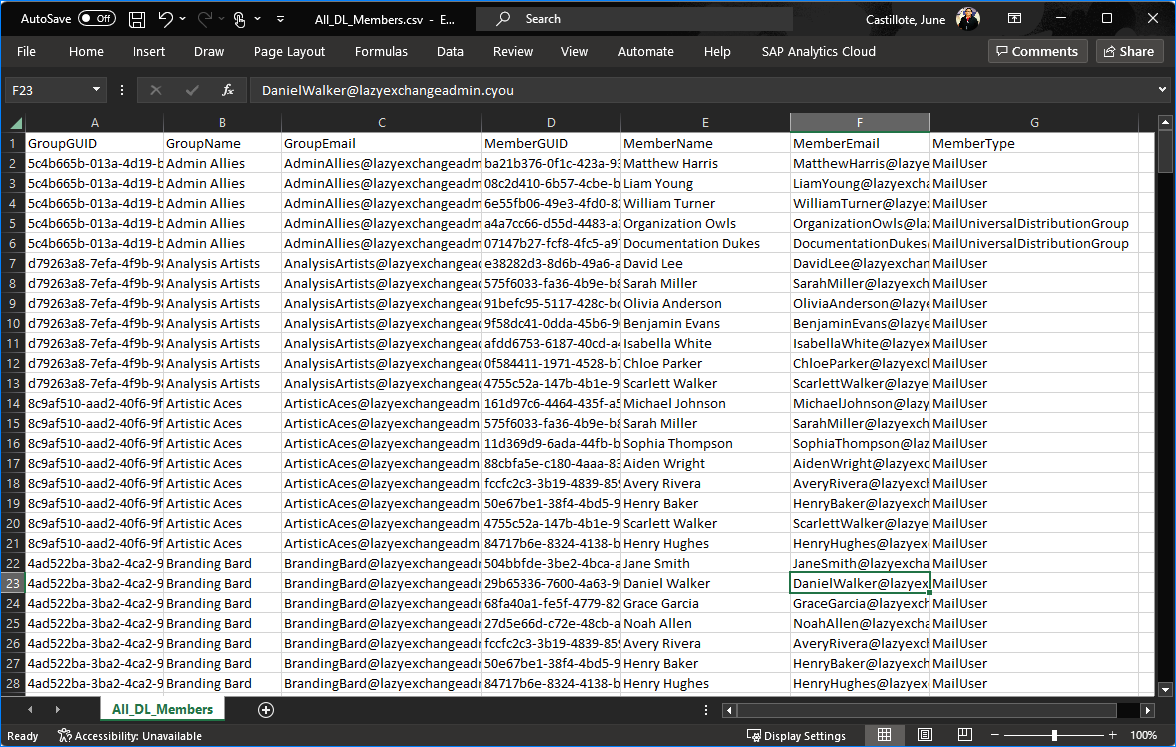Image resolution: width=1176 pixels, height=747 pixels.
Task: Click the Share button
Action: pos(1130,51)
